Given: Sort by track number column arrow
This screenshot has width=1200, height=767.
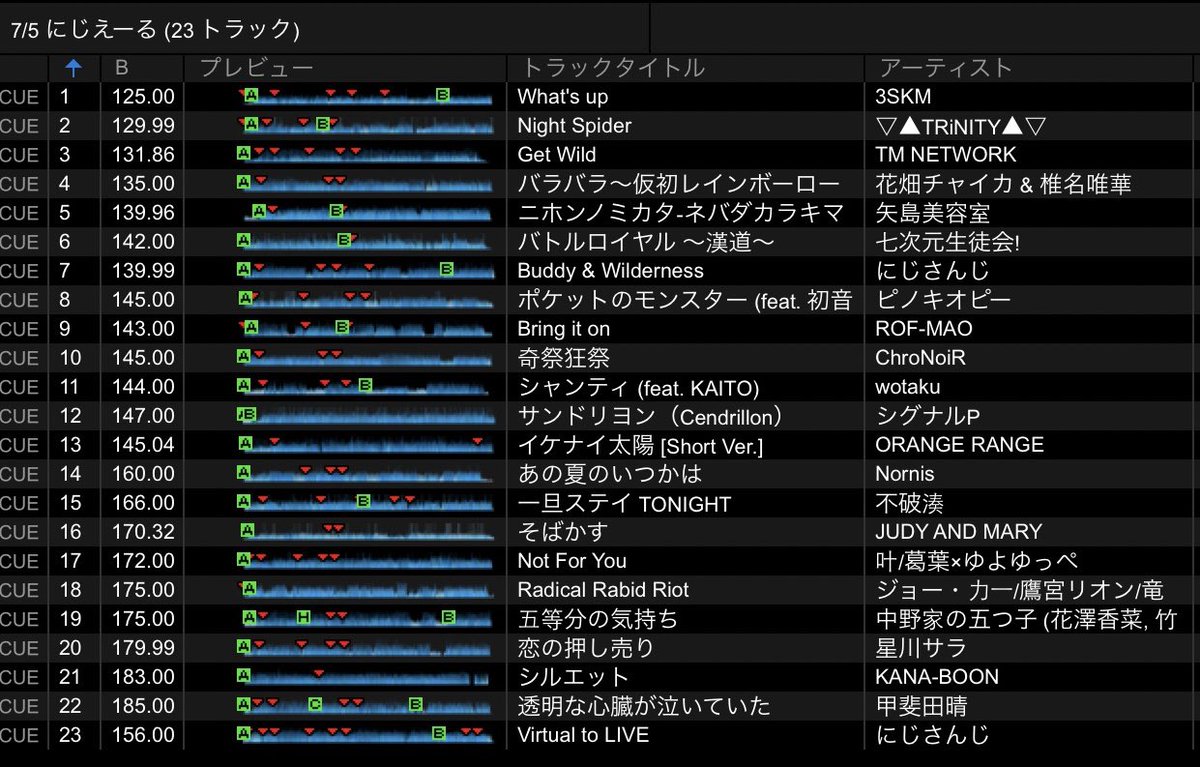Looking at the screenshot, I should pos(75,68).
